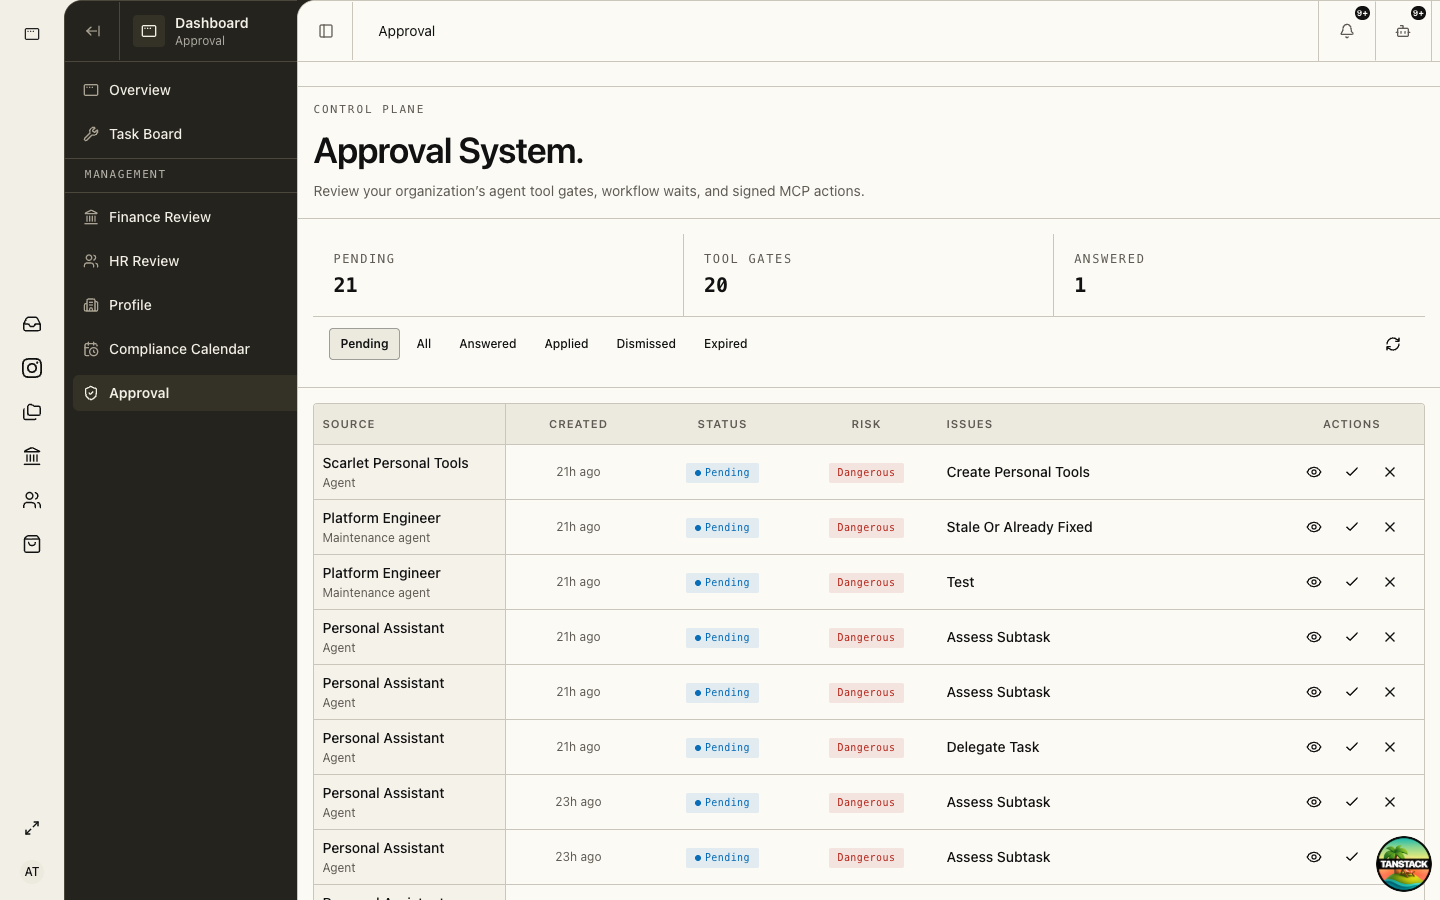
Task: Click the Dangerous badge in Delegate Task row
Action: pyautogui.click(x=866, y=748)
